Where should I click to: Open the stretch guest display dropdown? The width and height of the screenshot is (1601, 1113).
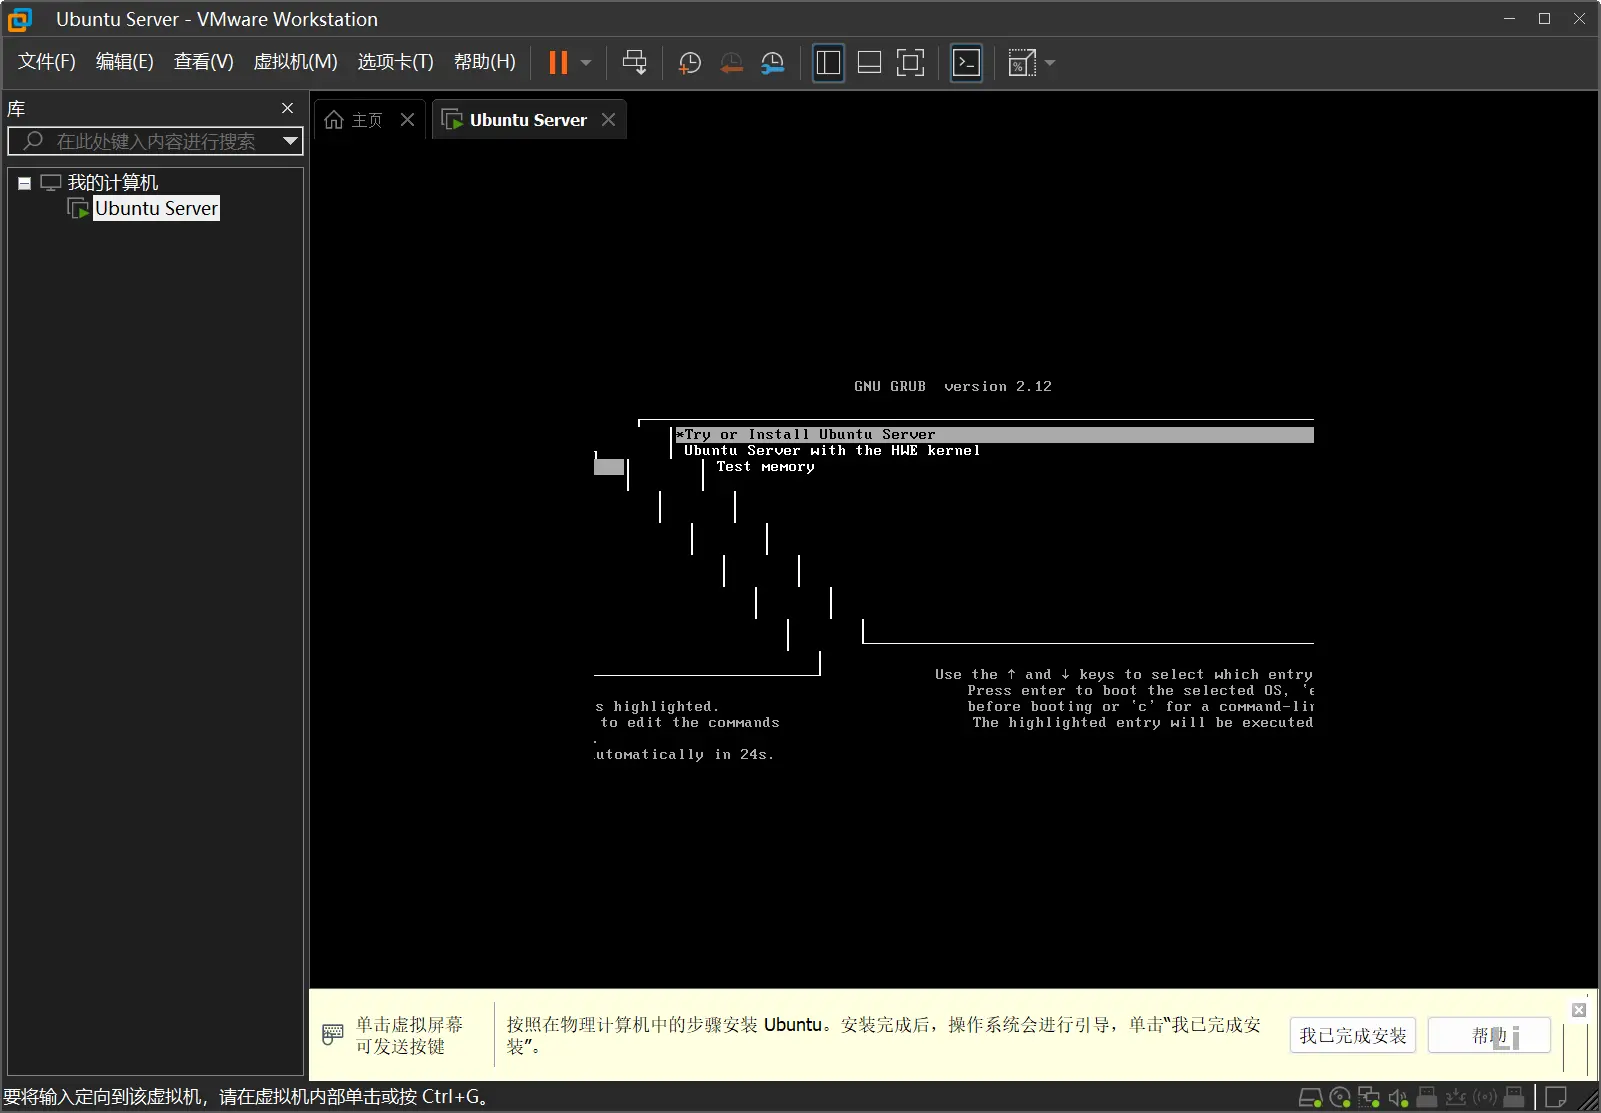click(1050, 63)
